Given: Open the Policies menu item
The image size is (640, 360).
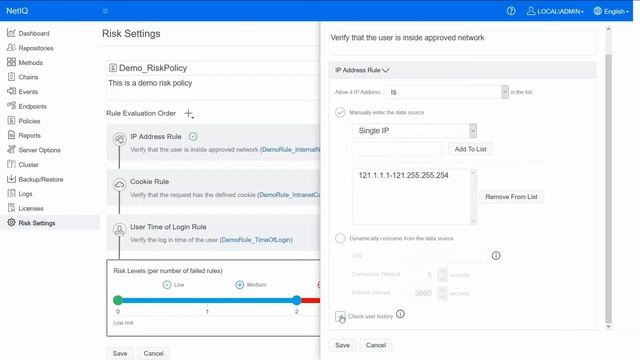Looking at the screenshot, I should coord(29,121).
